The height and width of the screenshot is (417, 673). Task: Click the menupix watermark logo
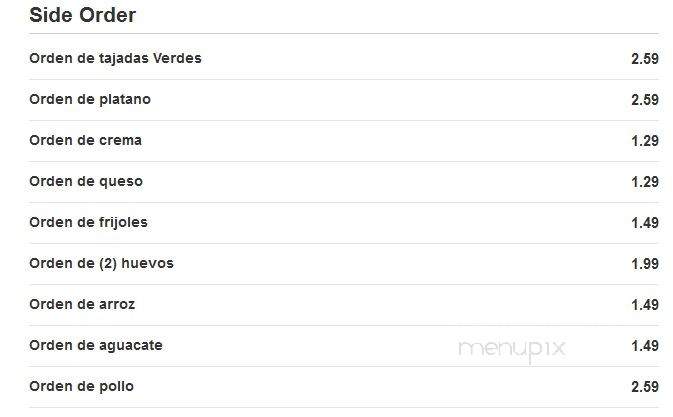[512, 350]
